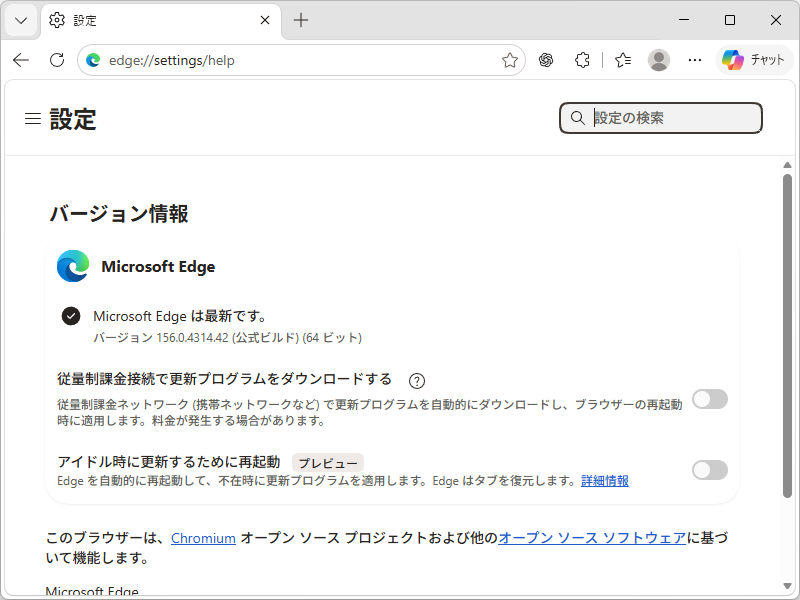Open the 詳細情報 link

605,481
